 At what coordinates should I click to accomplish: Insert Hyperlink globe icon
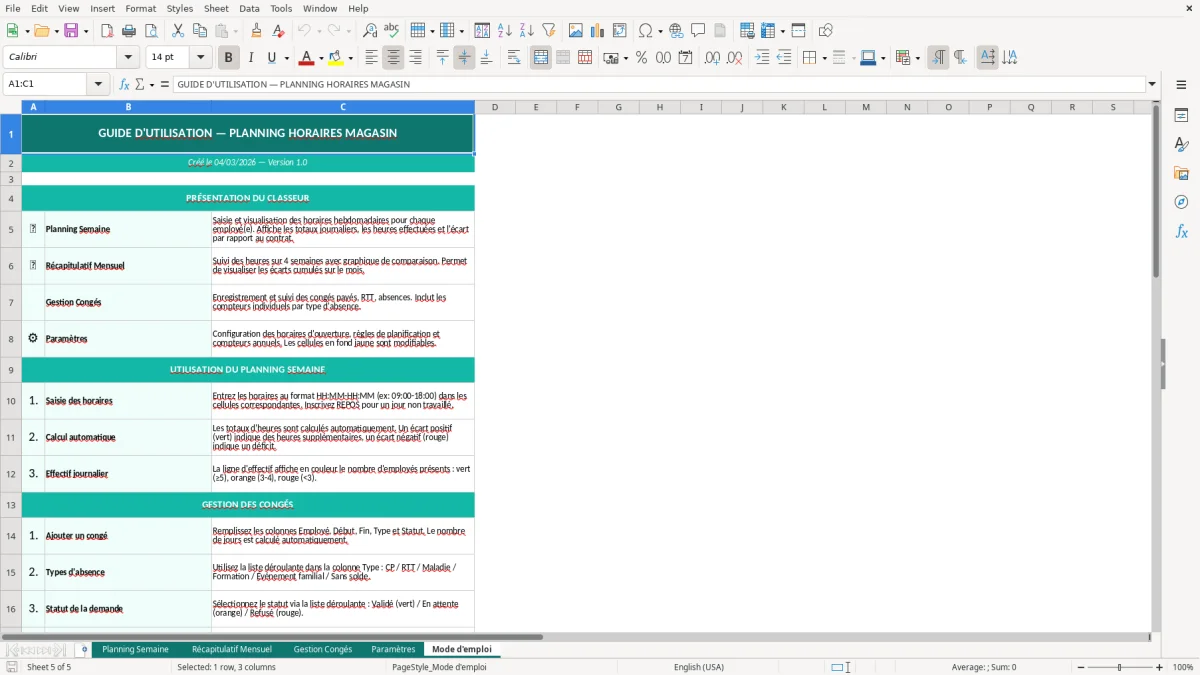click(676, 31)
